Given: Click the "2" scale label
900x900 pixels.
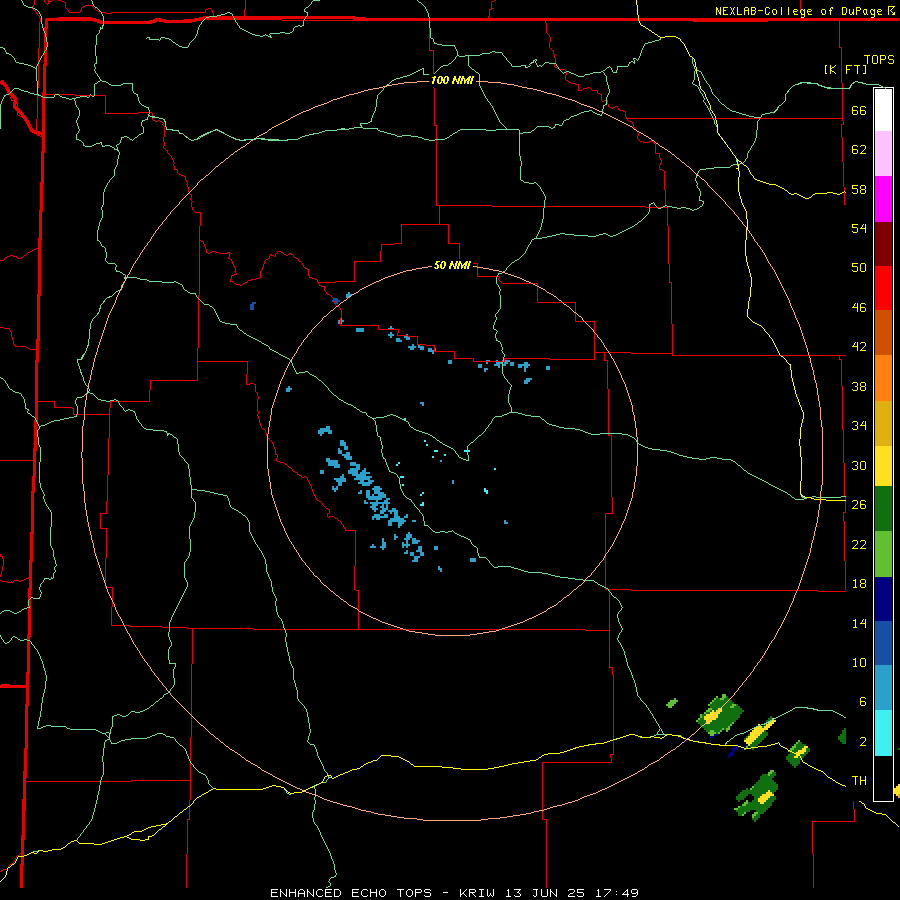Looking at the screenshot, I should pos(862,742).
